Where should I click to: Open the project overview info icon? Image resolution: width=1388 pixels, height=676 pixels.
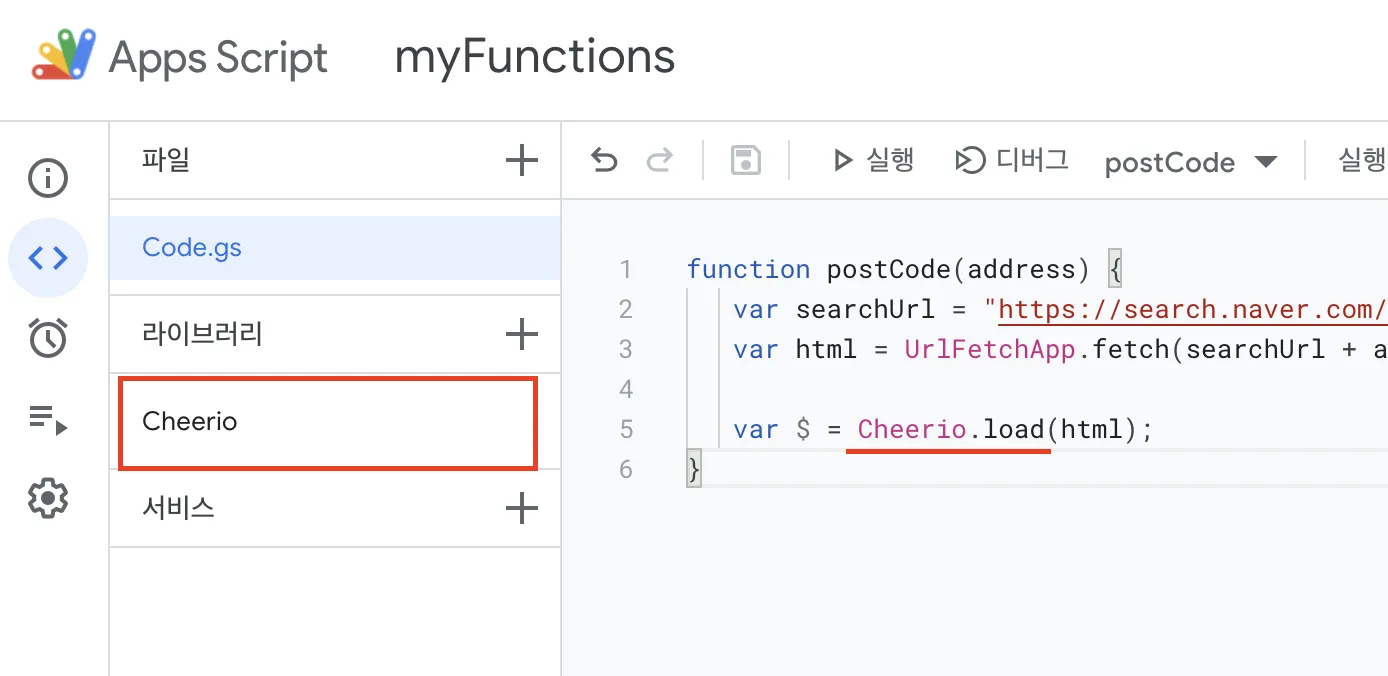(48, 179)
